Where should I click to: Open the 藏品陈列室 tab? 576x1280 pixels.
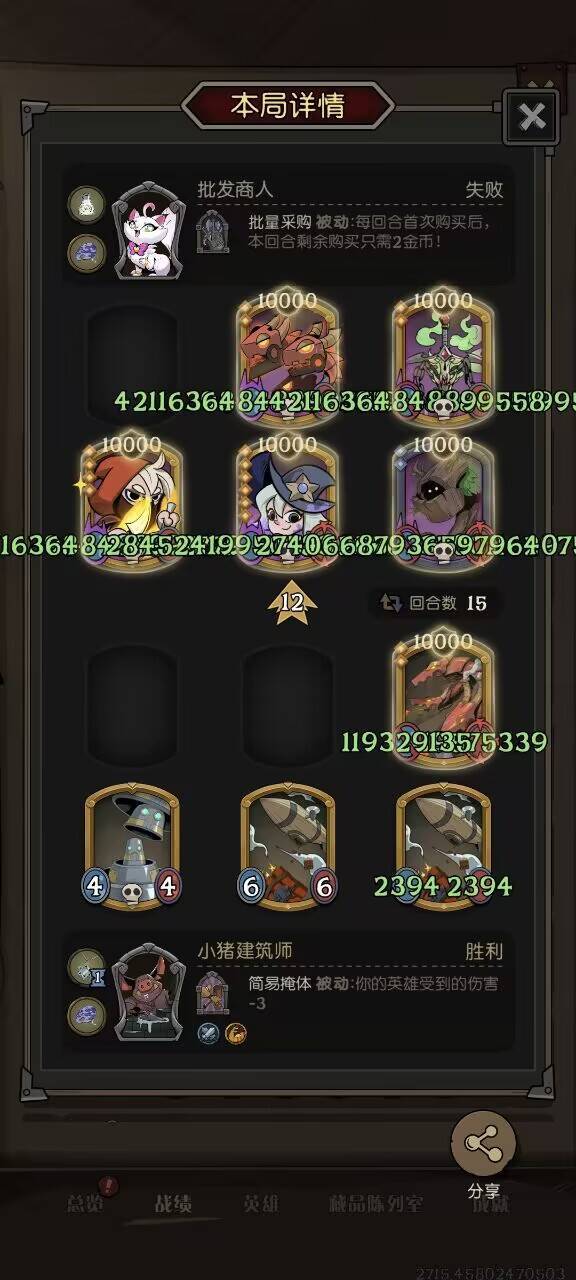pyautogui.click(x=375, y=1204)
